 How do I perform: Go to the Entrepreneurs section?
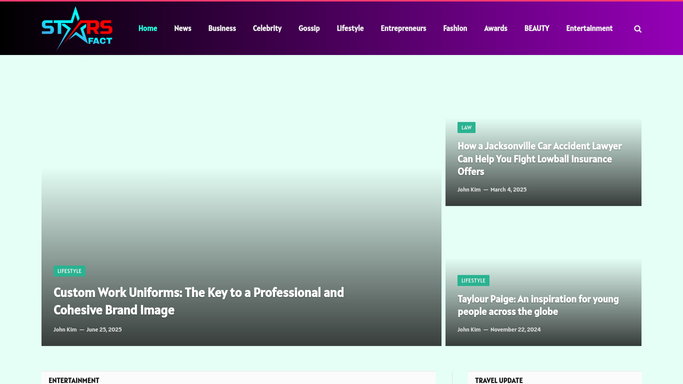403,28
